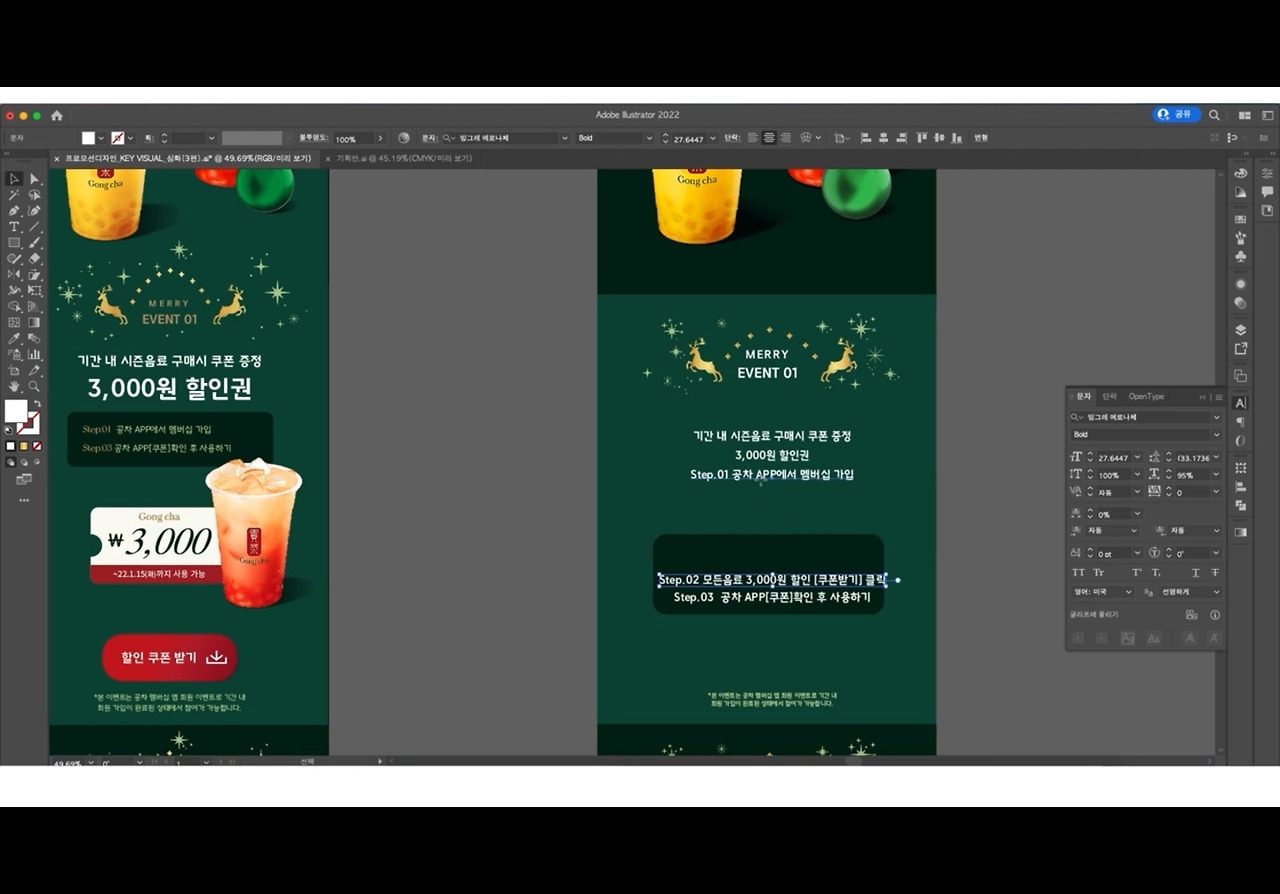Screen dimensions: 1280x894
Task: Click vertical align center icon
Action: pos(938,138)
